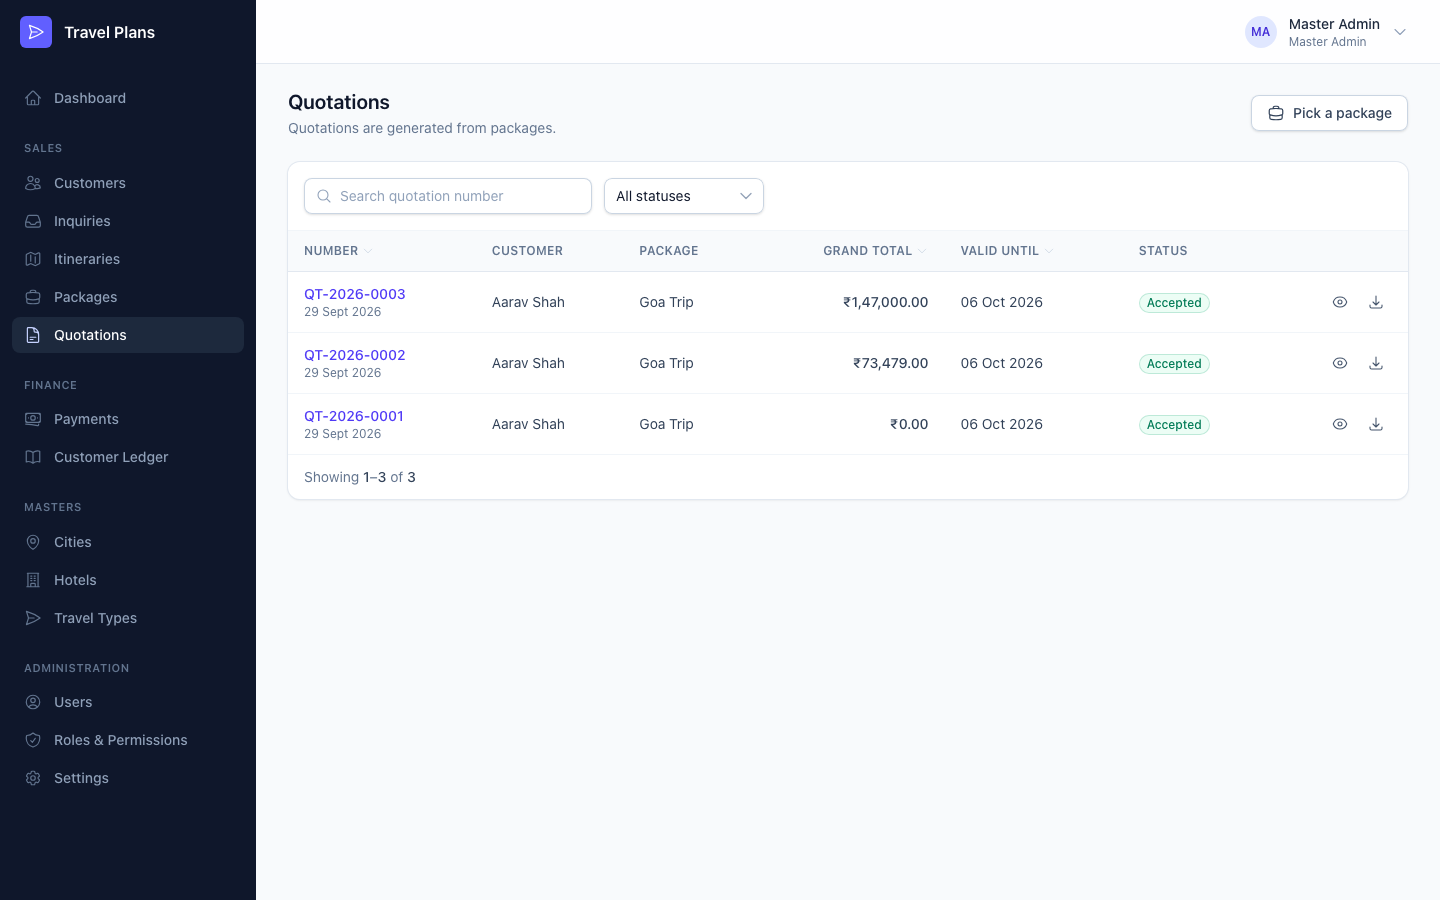Click the Roles & Permissions shield icon
The image size is (1440, 900).
(33, 740)
